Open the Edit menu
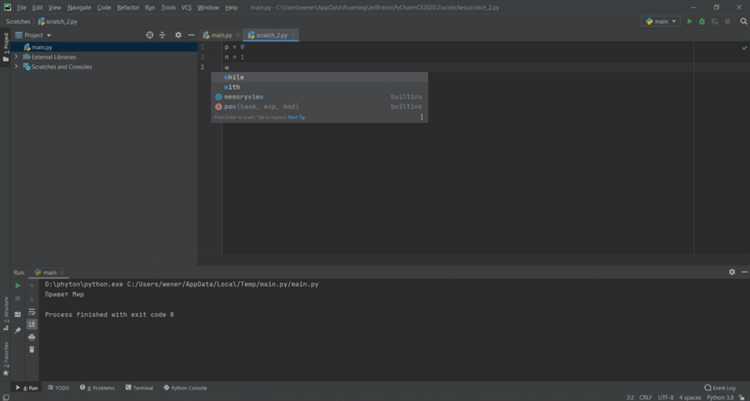The height and width of the screenshot is (401, 750). pos(37,8)
